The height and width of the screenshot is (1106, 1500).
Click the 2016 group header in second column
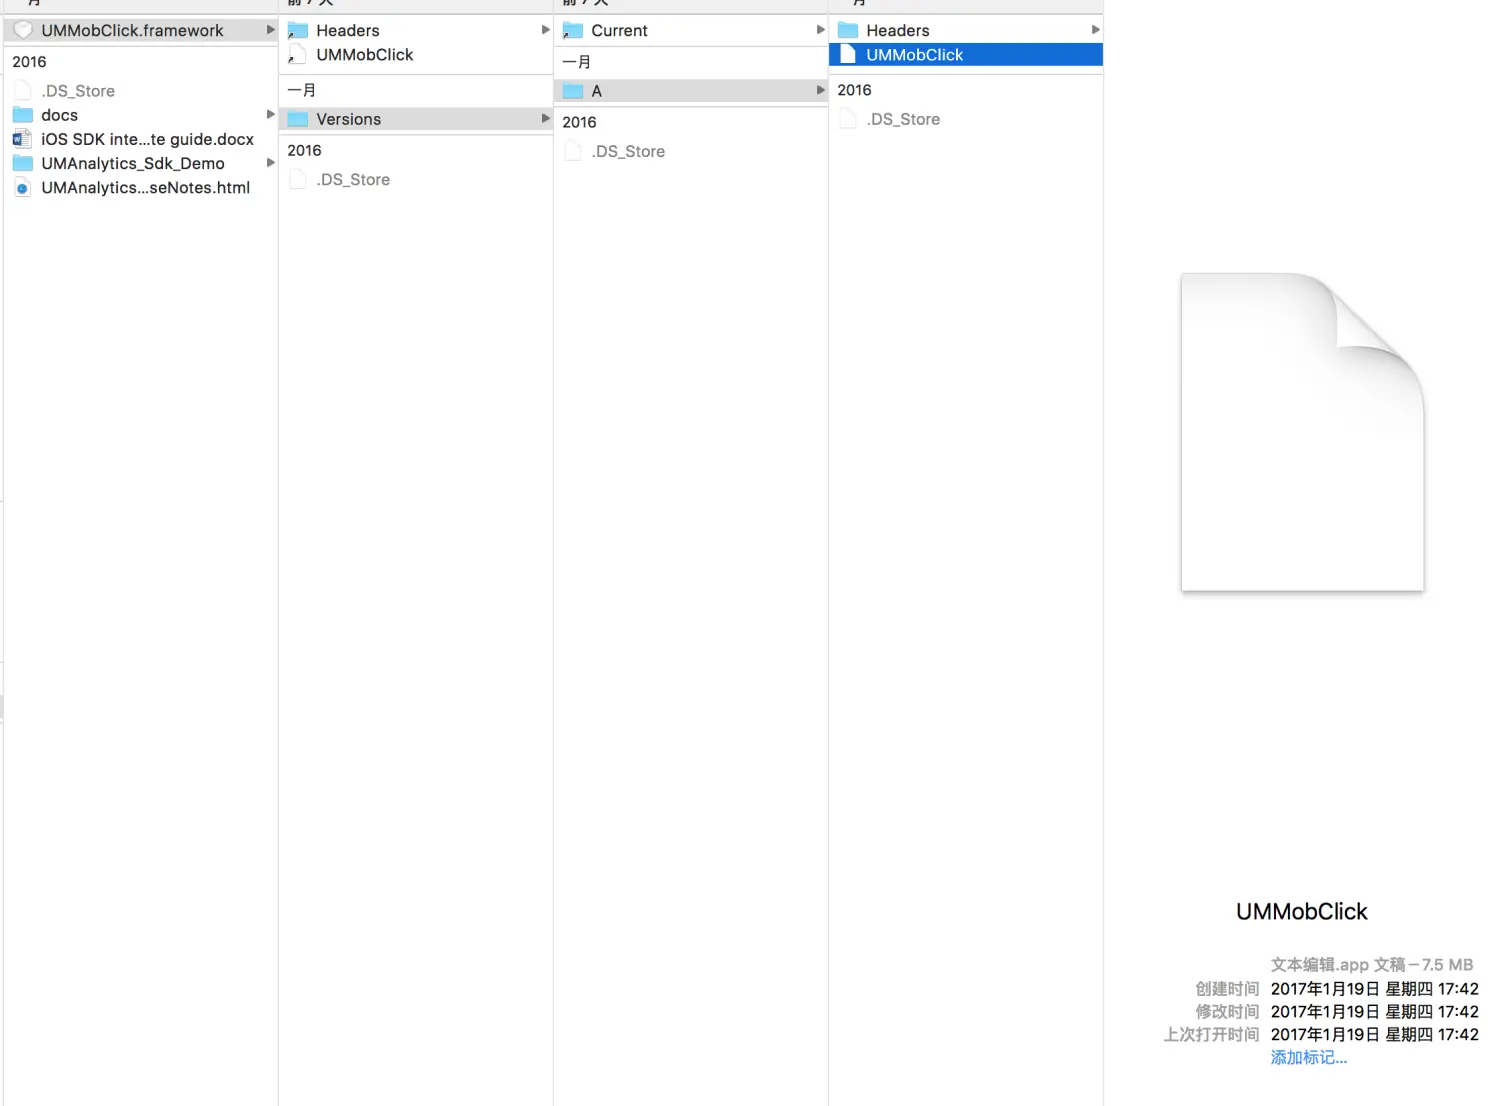coord(304,150)
